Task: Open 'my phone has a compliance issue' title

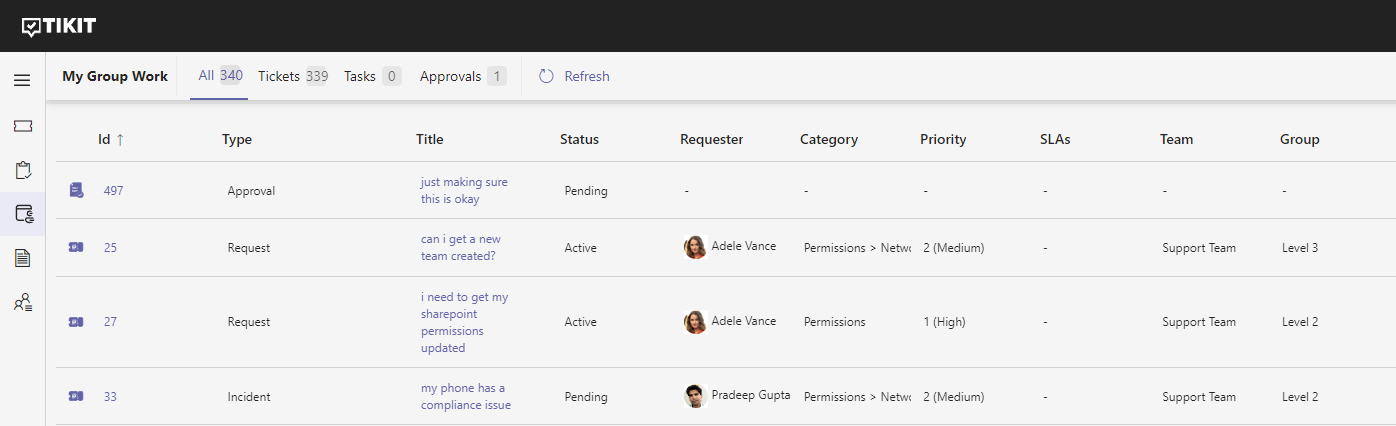Action: coord(466,397)
